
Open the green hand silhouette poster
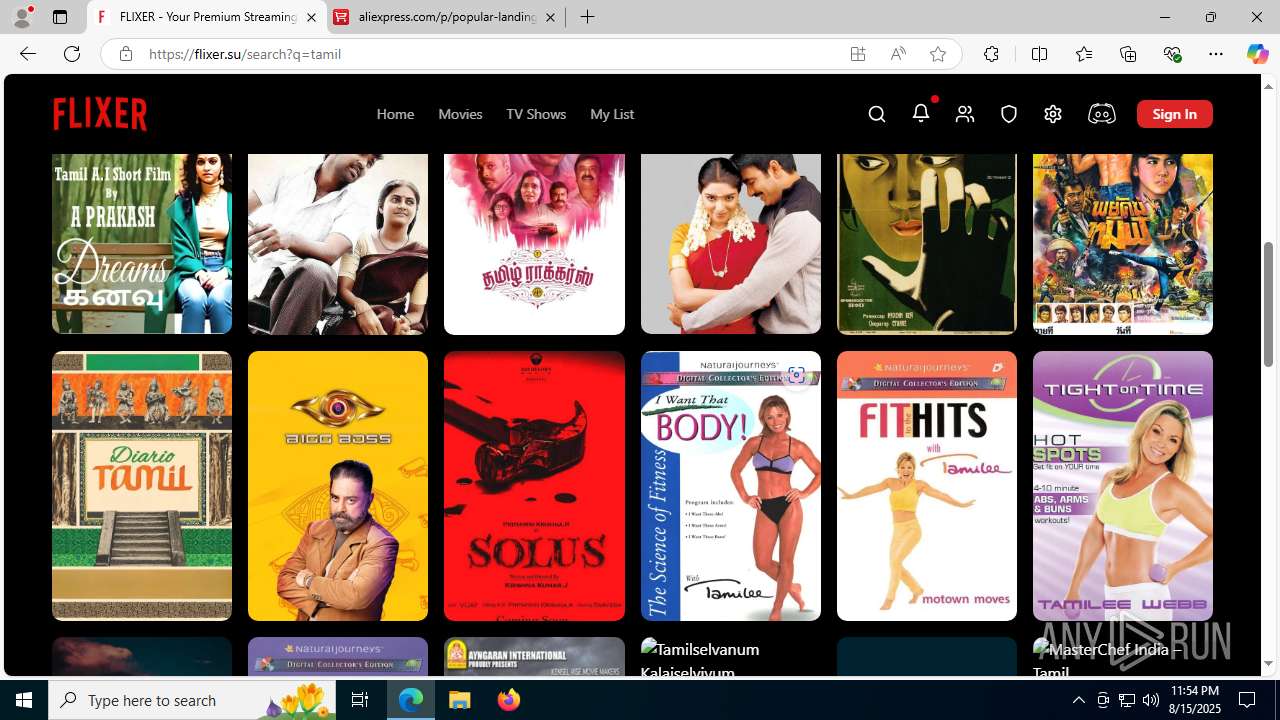click(x=927, y=243)
